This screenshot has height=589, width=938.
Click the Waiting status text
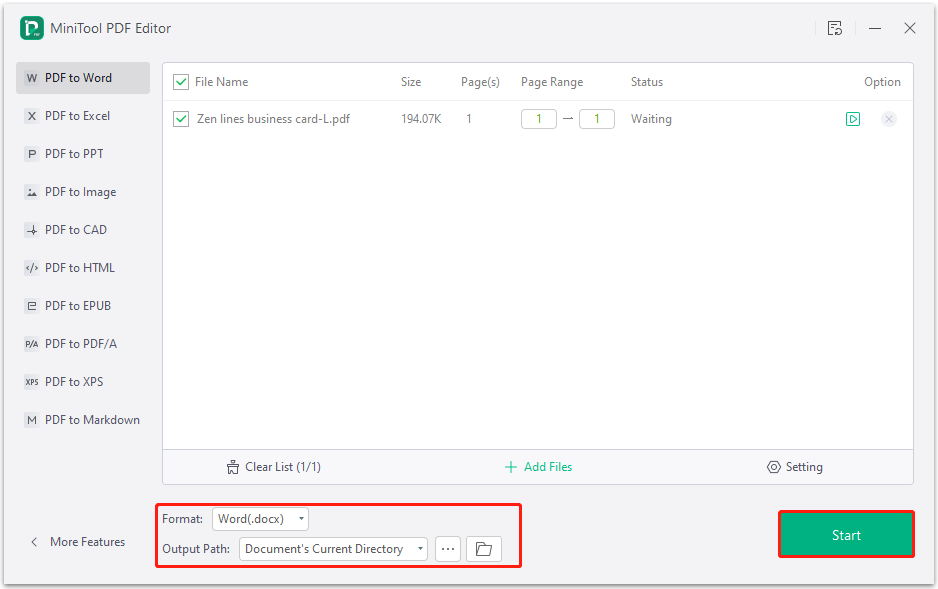click(x=651, y=119)
